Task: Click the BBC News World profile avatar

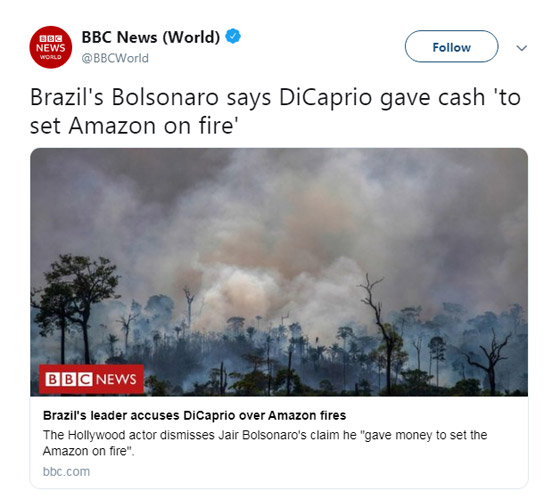Action: [x=50, y=47]
